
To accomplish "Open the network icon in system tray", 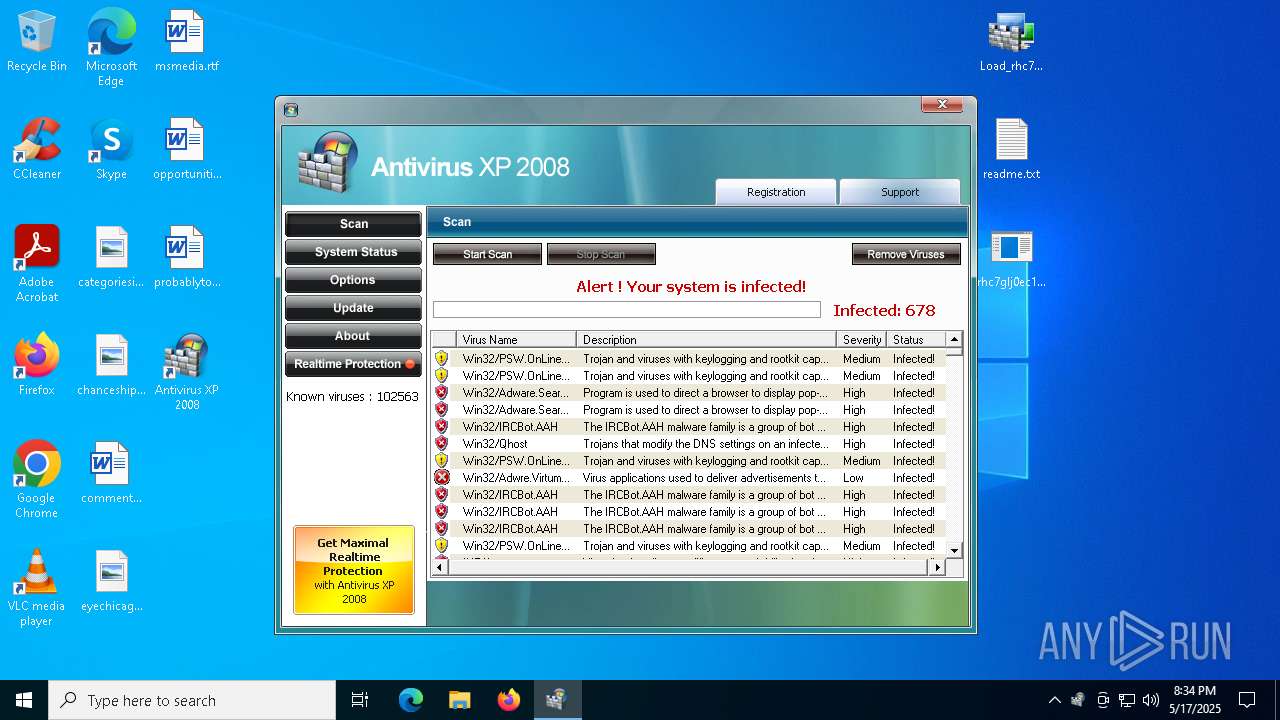I will tap(1127, 700).
